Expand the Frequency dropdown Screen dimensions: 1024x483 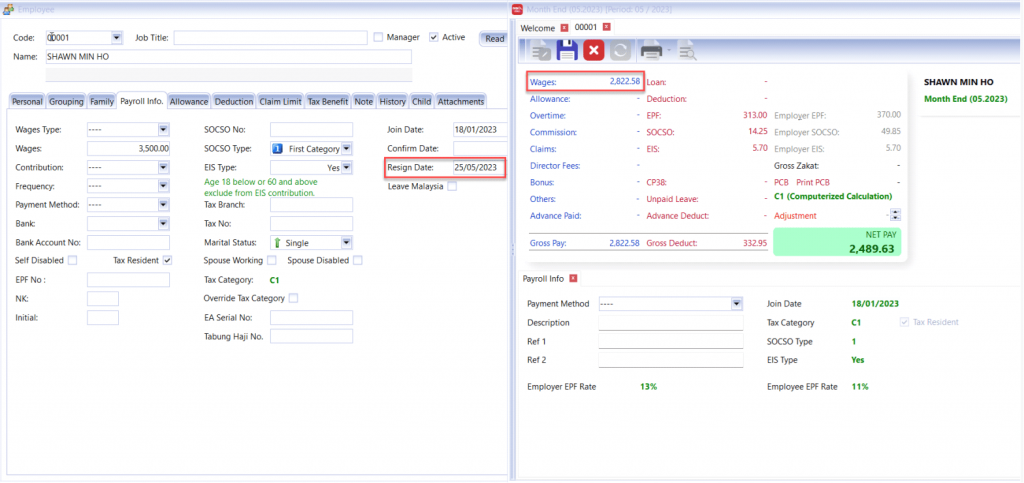point(163,186)
